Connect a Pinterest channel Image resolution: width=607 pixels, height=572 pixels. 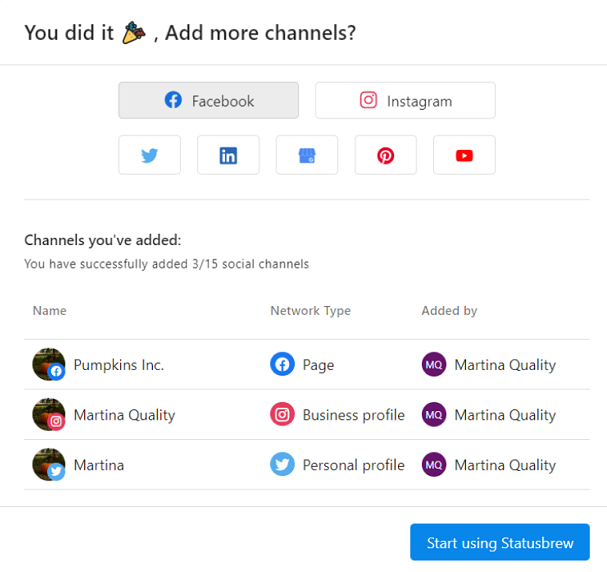(386, 155)
